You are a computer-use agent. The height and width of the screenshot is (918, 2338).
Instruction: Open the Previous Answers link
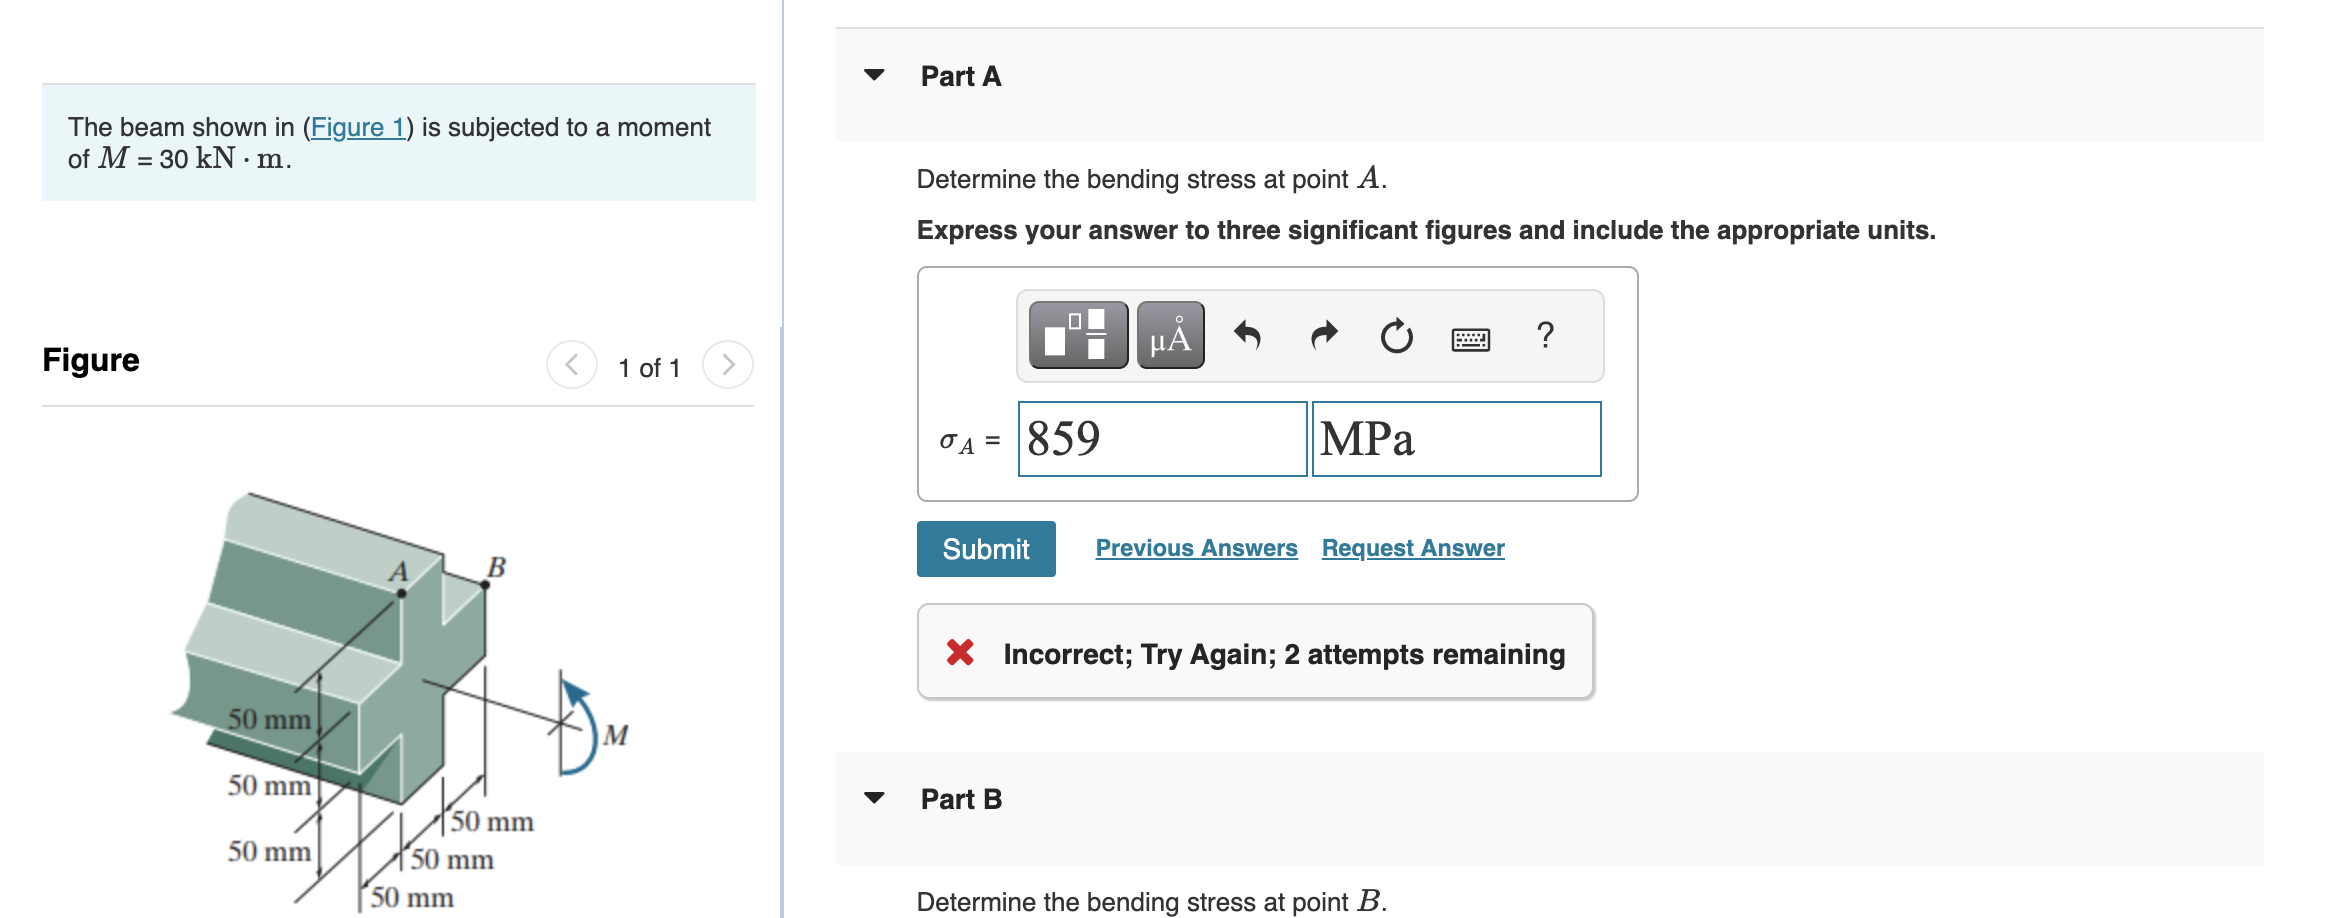pyautogui.click(x=1196, y=548)
